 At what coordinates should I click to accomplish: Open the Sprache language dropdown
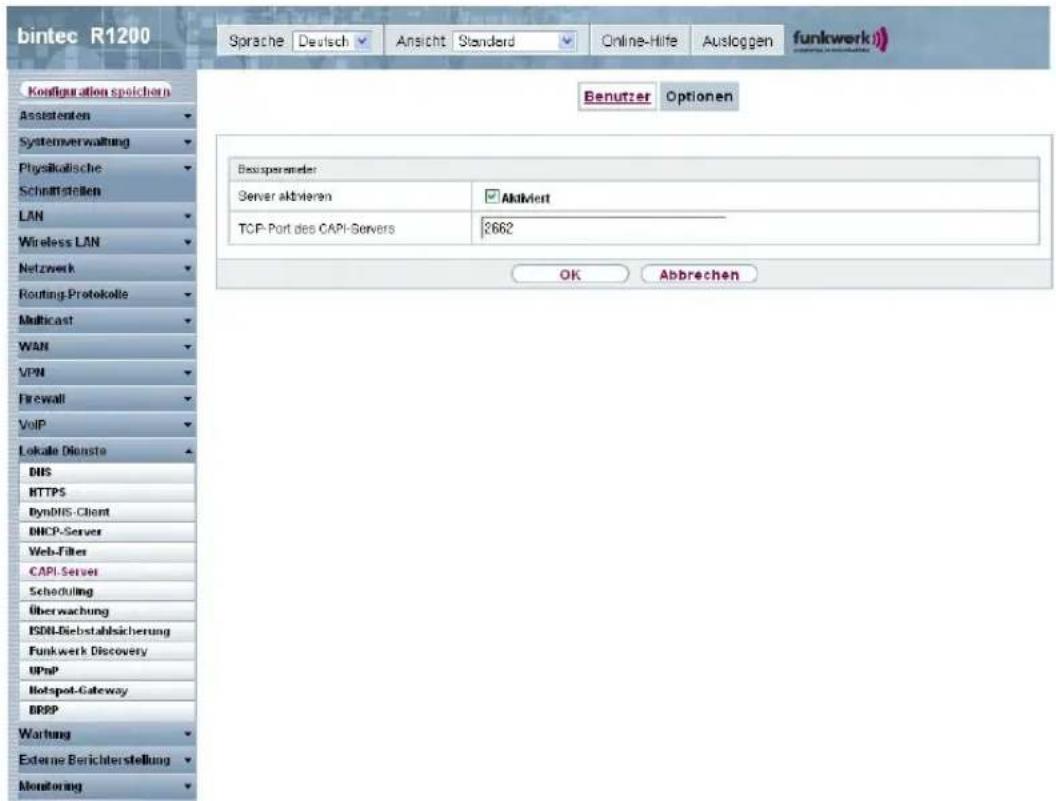click(332, 41)
